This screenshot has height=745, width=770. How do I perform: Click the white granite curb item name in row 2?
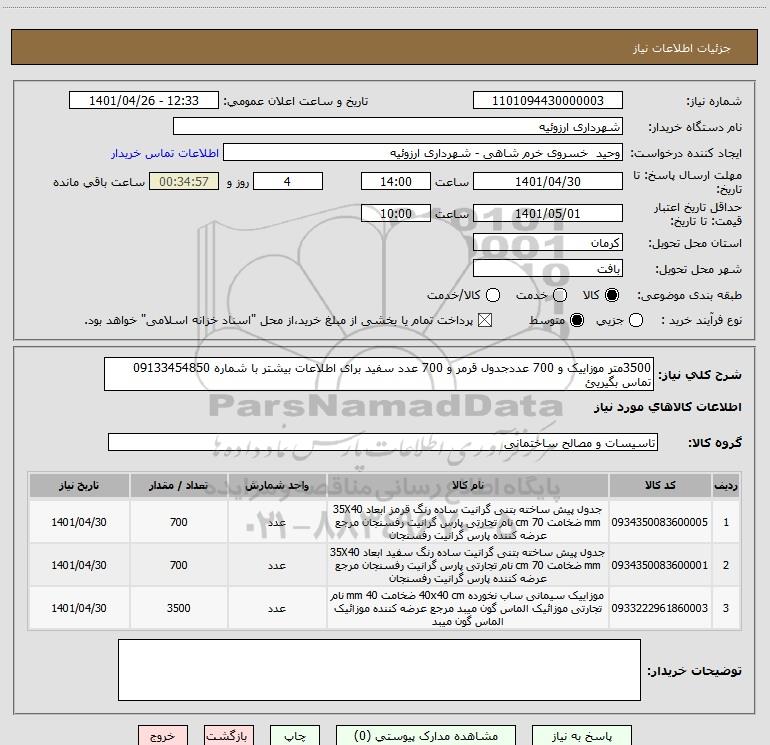click(x=468, y=565)
